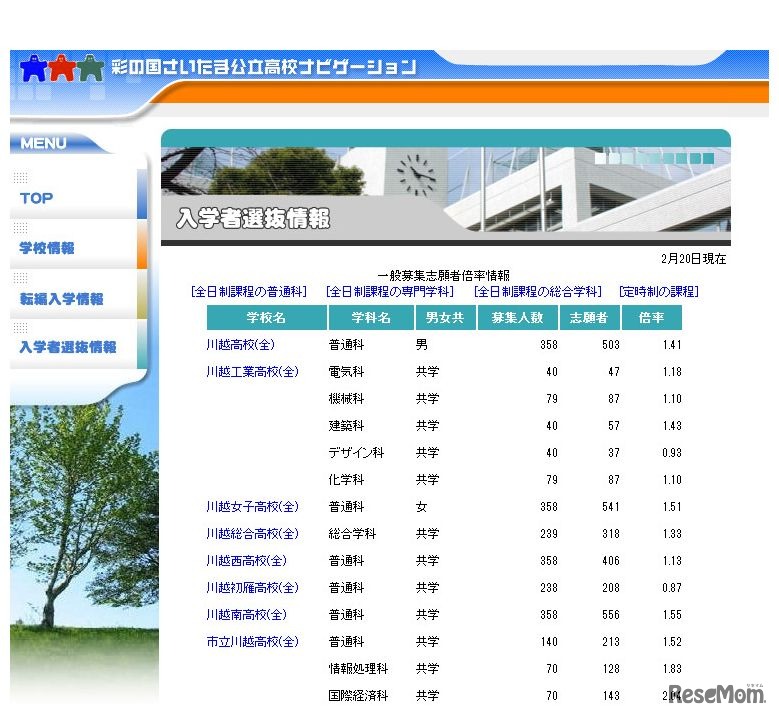The width and height of the screenshot is (779, 717).
Task: Select the 女 gender cell of 川越女子高校
Action: (422, 507)
